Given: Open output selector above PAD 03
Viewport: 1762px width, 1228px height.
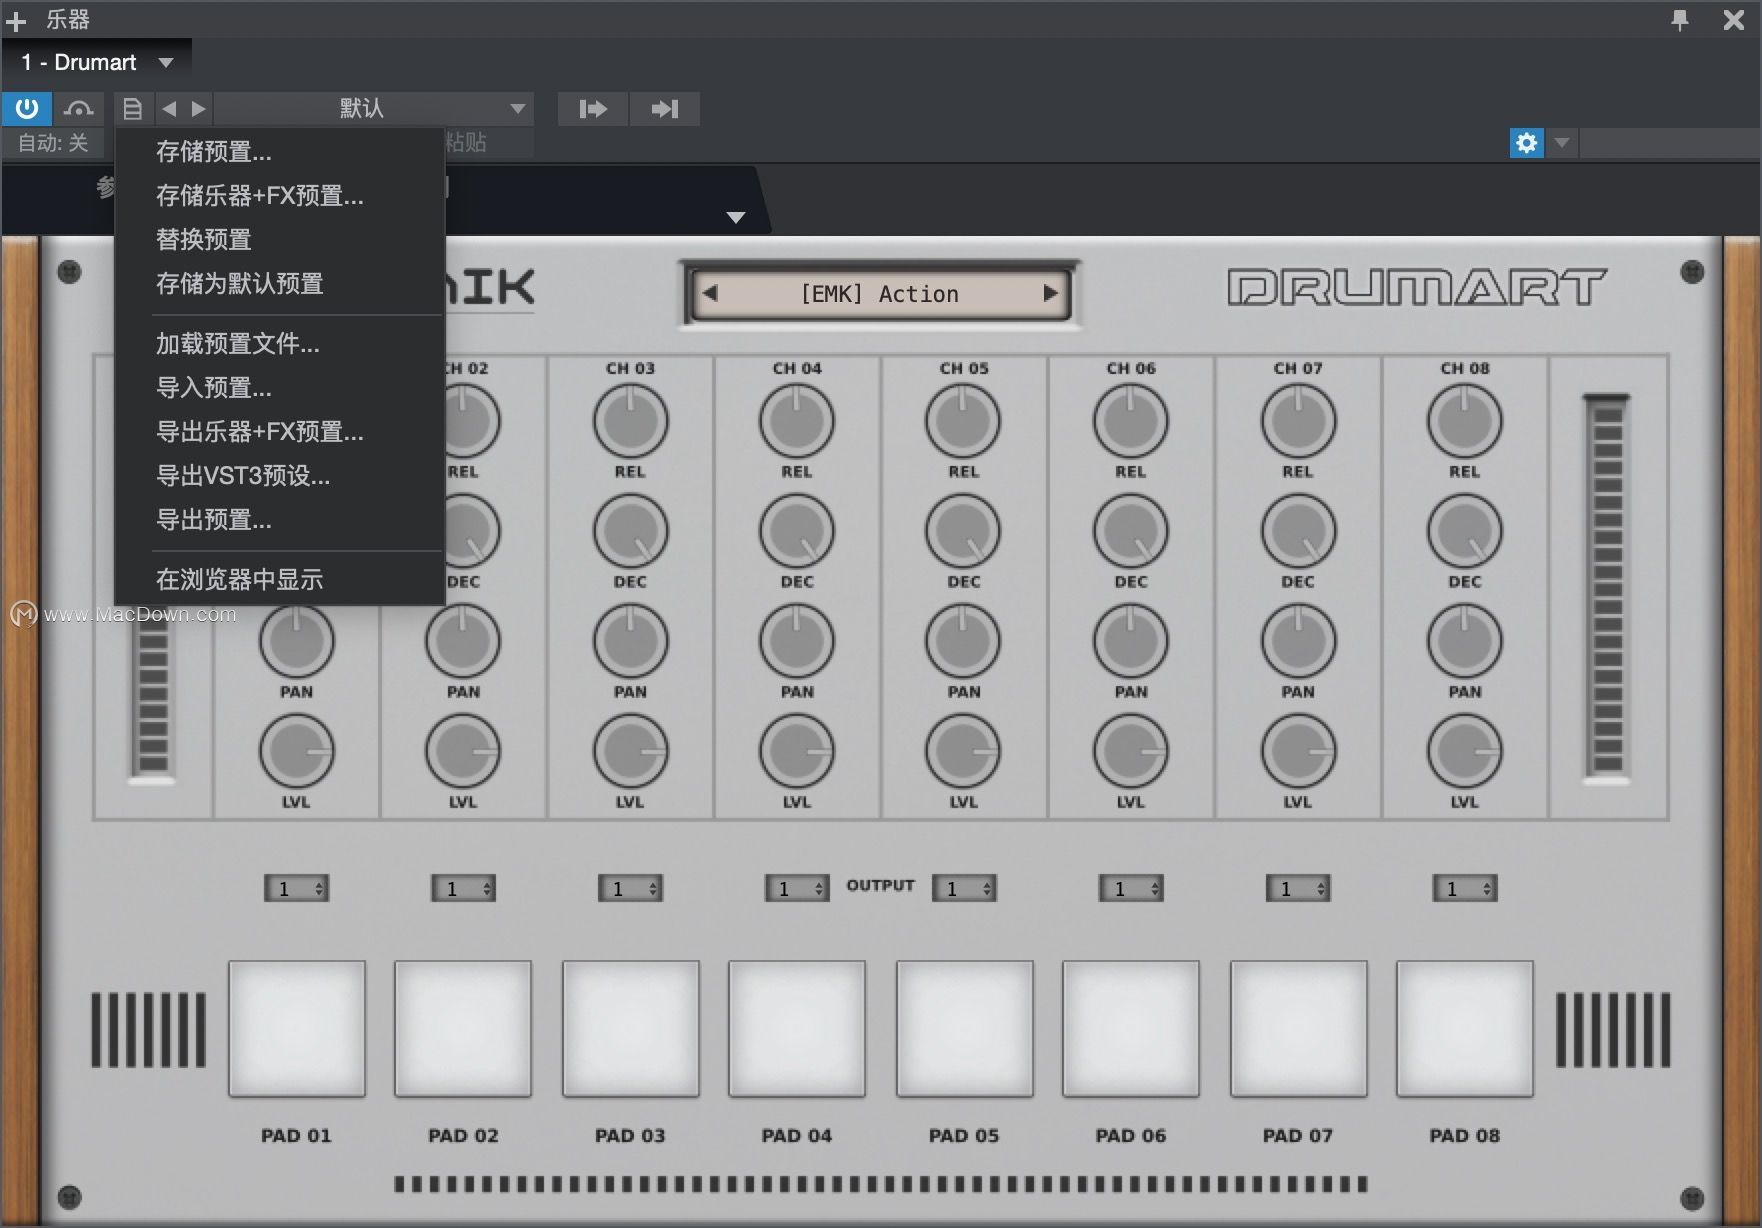Looking at the screenshot, I should click(x=630, y=888).
